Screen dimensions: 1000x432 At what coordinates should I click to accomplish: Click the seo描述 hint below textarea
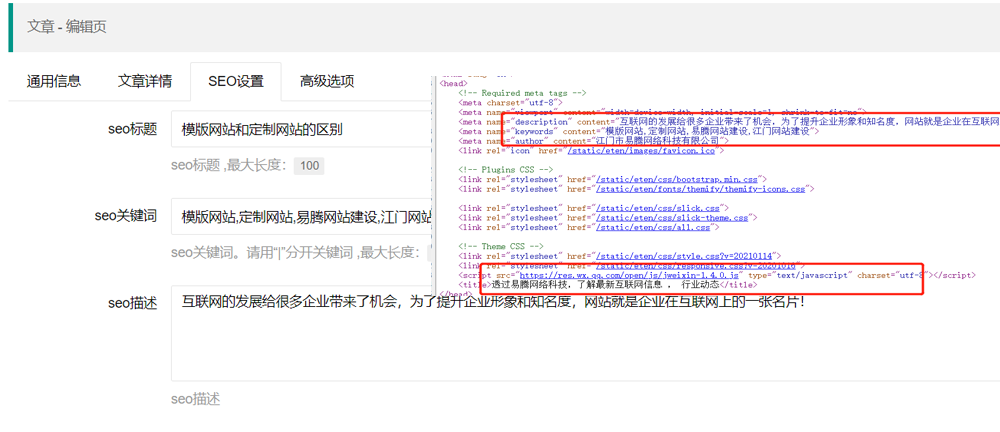(196, 399)
